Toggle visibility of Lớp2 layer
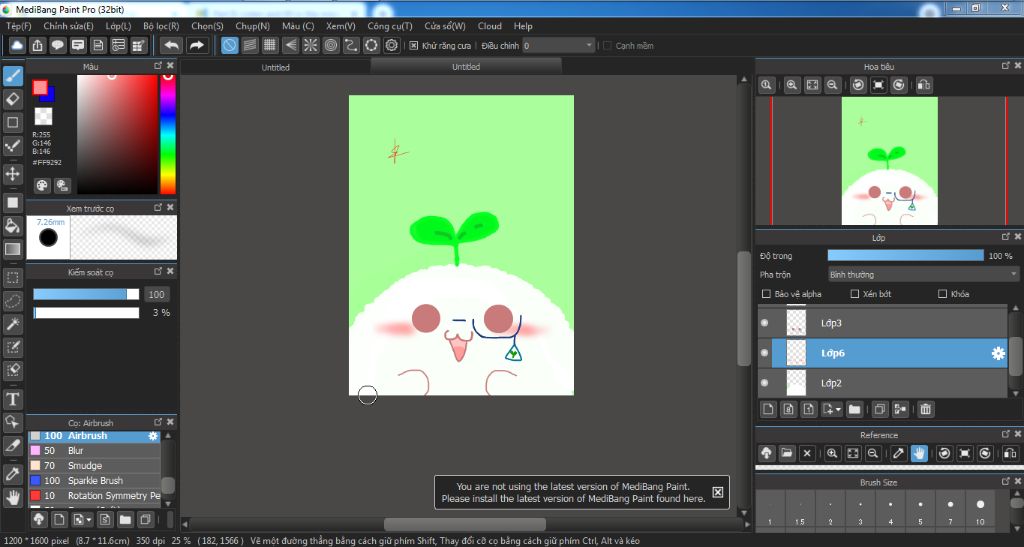Viewport: 1024px width, 547px height. (x=765, y=383)
